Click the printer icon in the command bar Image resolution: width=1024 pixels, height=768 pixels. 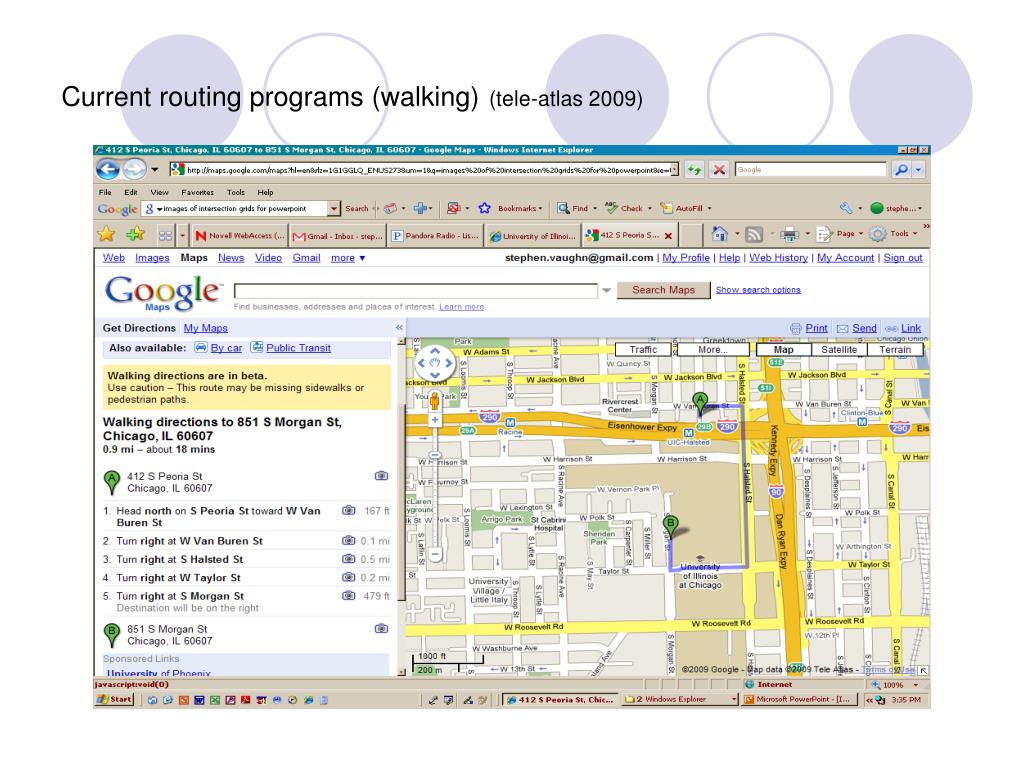[790, 234]
